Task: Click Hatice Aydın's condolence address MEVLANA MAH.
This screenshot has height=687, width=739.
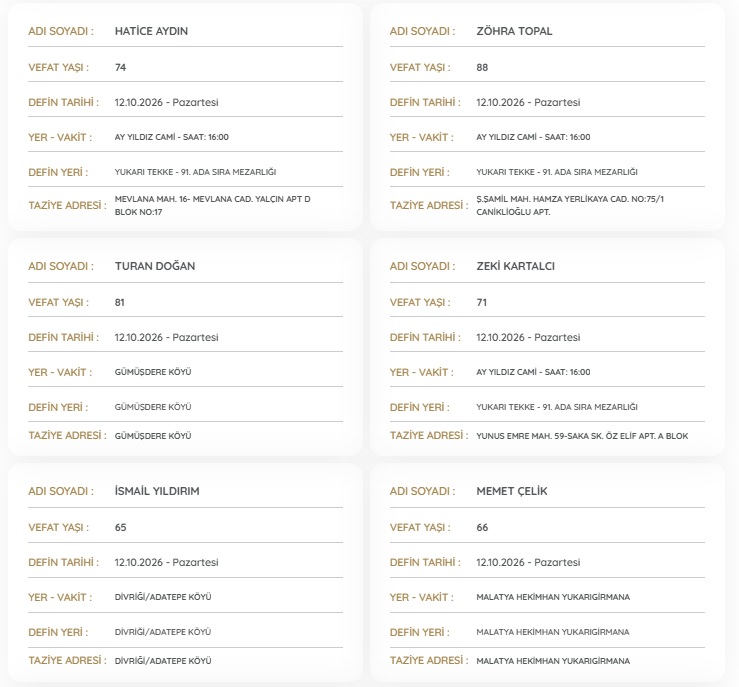Action: pyautogui.click(x=212, y=205)
